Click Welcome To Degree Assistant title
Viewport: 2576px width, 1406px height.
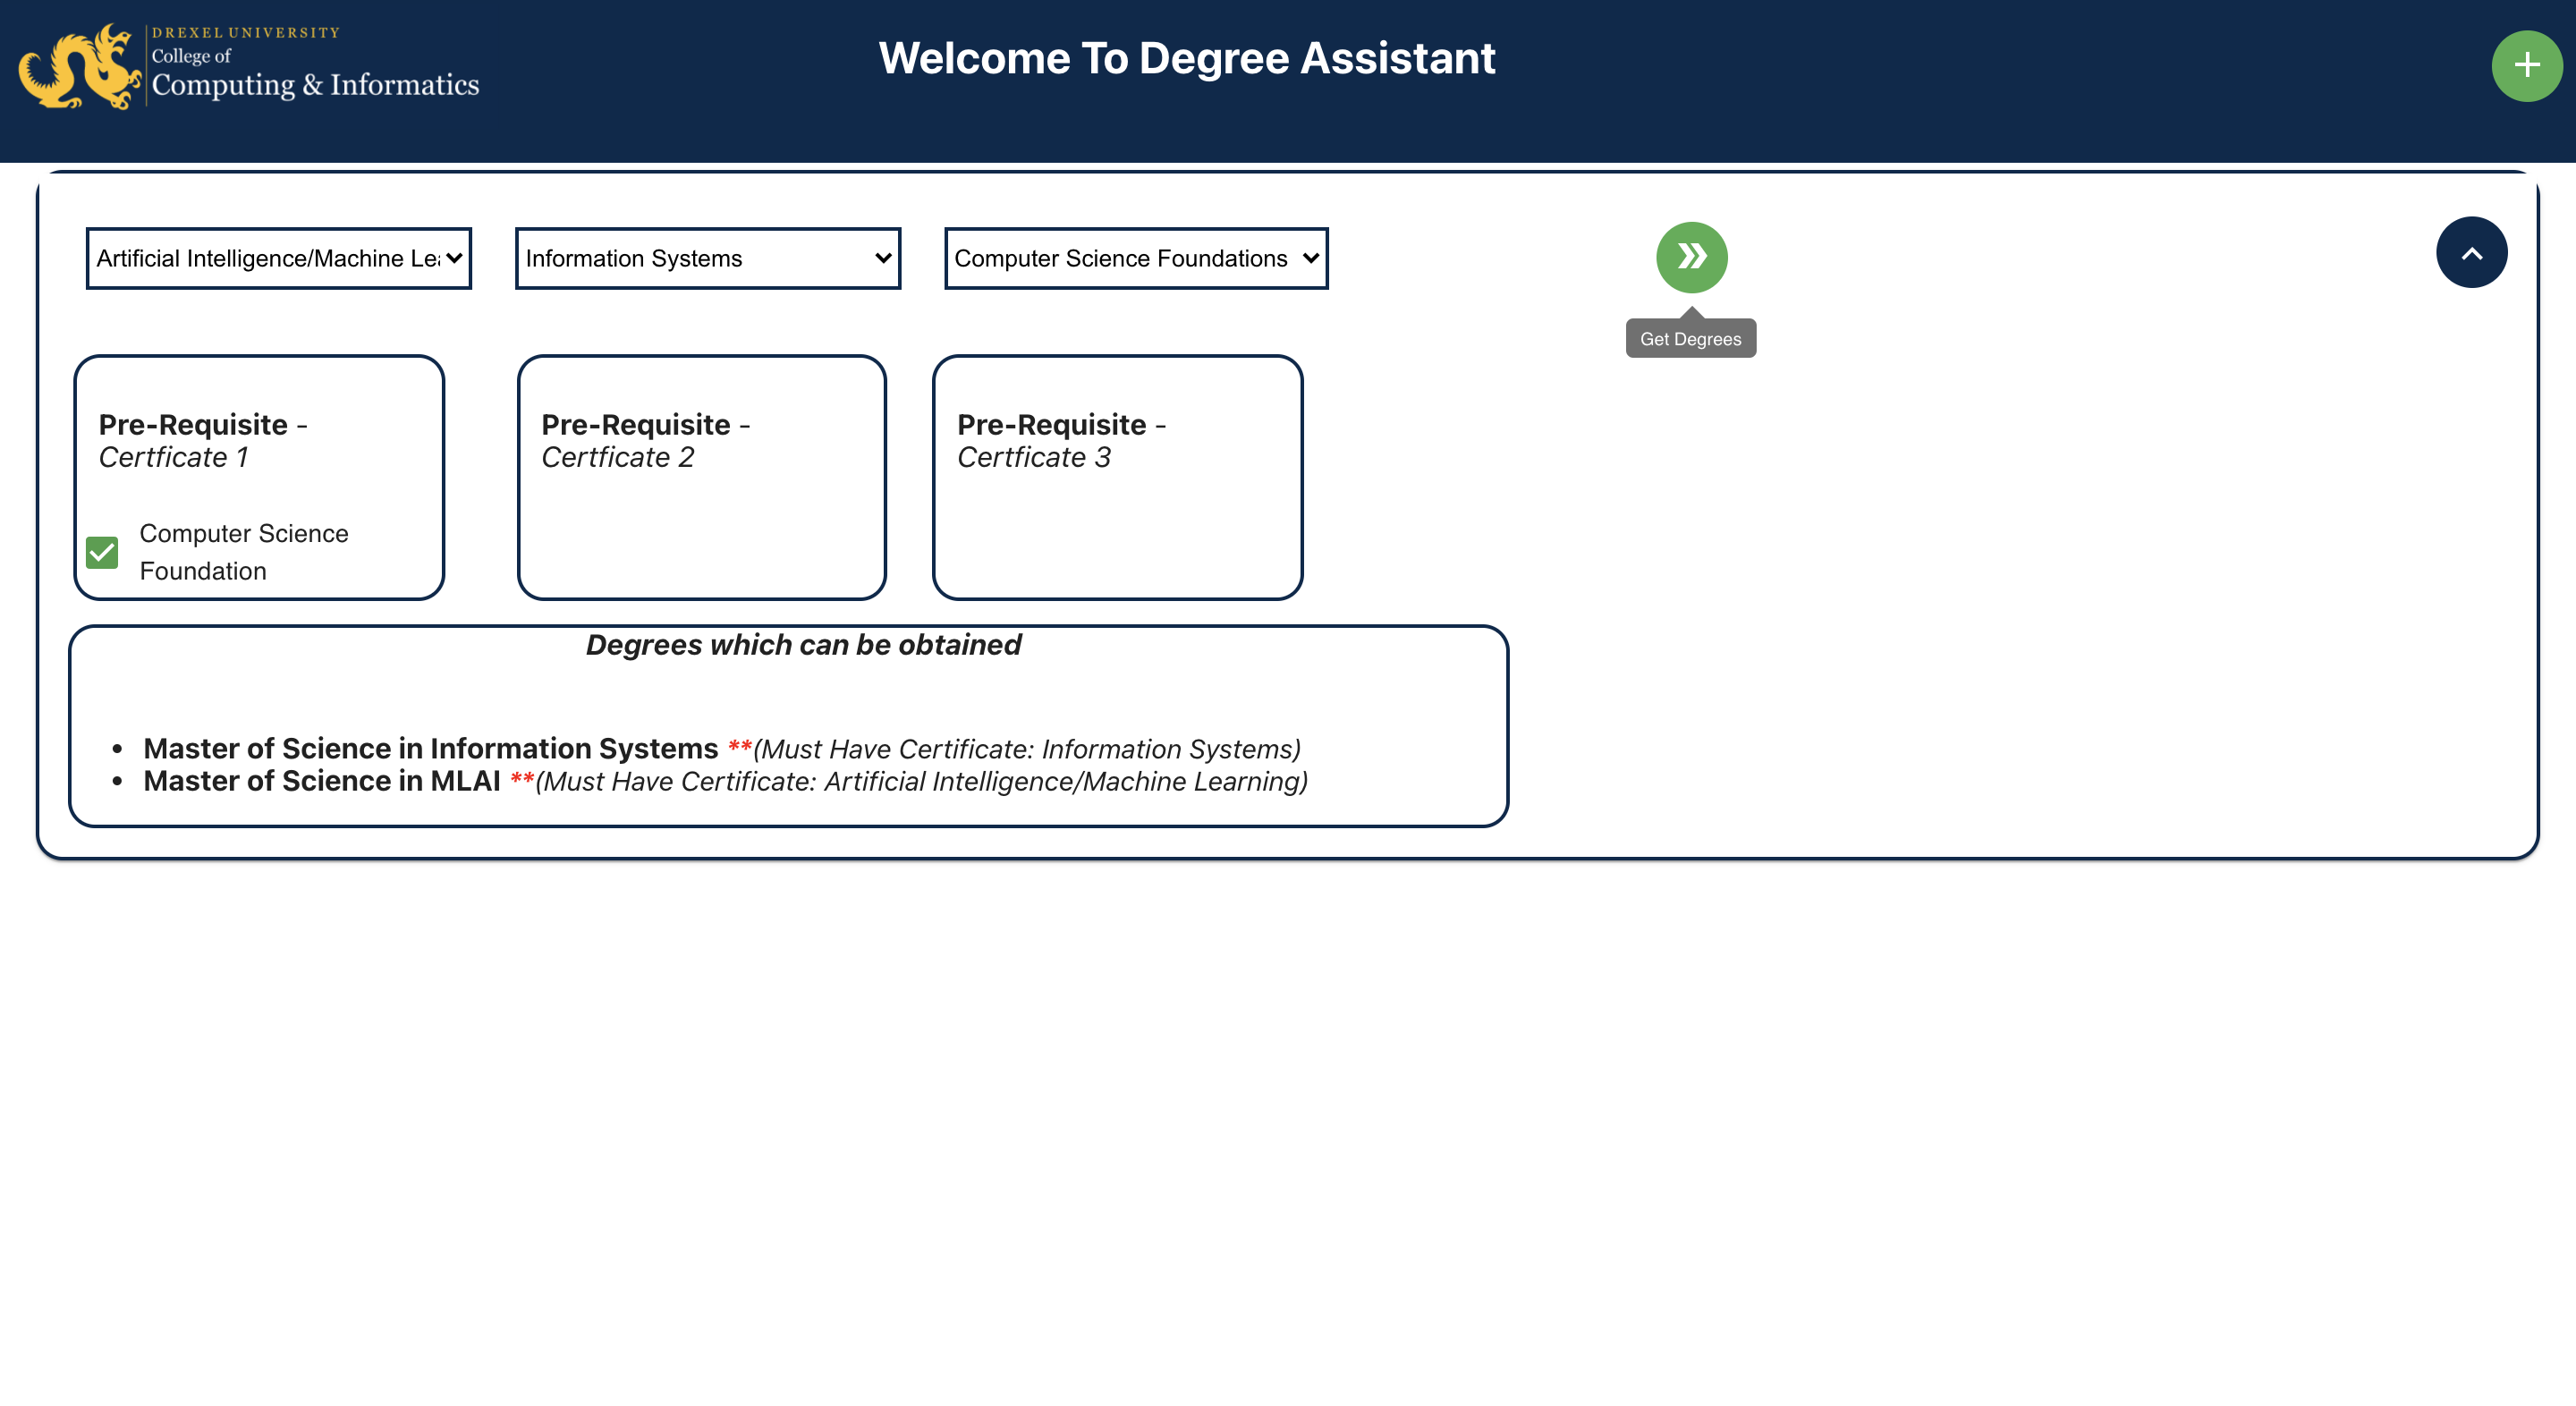1186,58
